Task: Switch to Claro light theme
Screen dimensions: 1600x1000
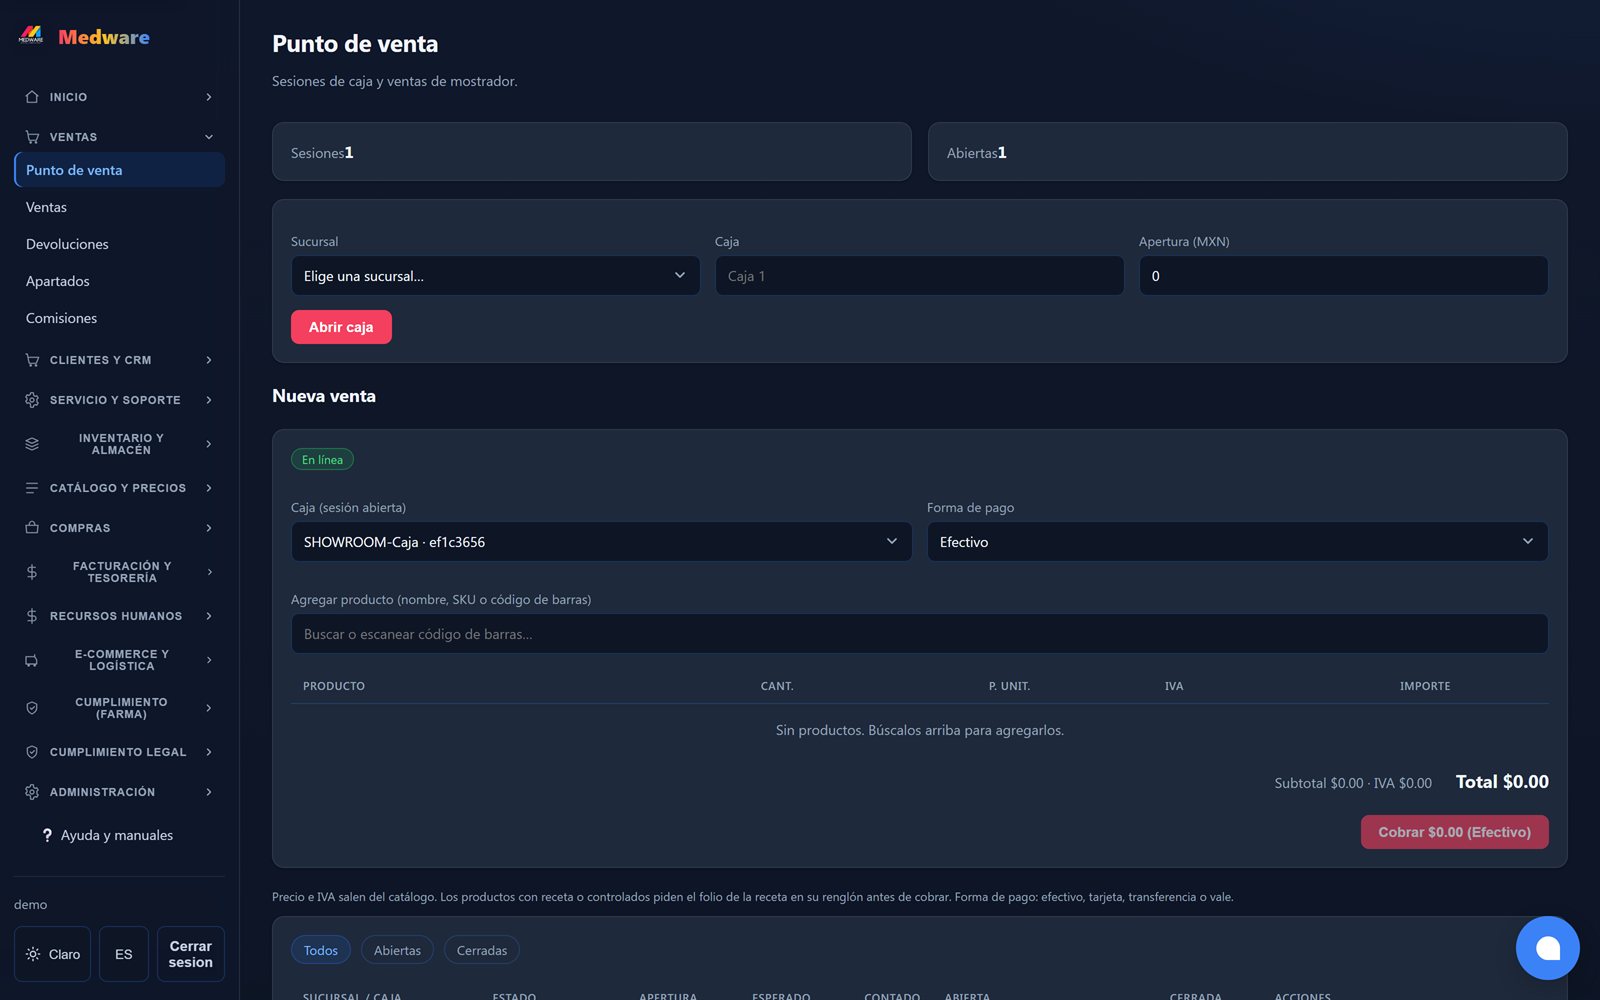Action: (x=53, y=954)
